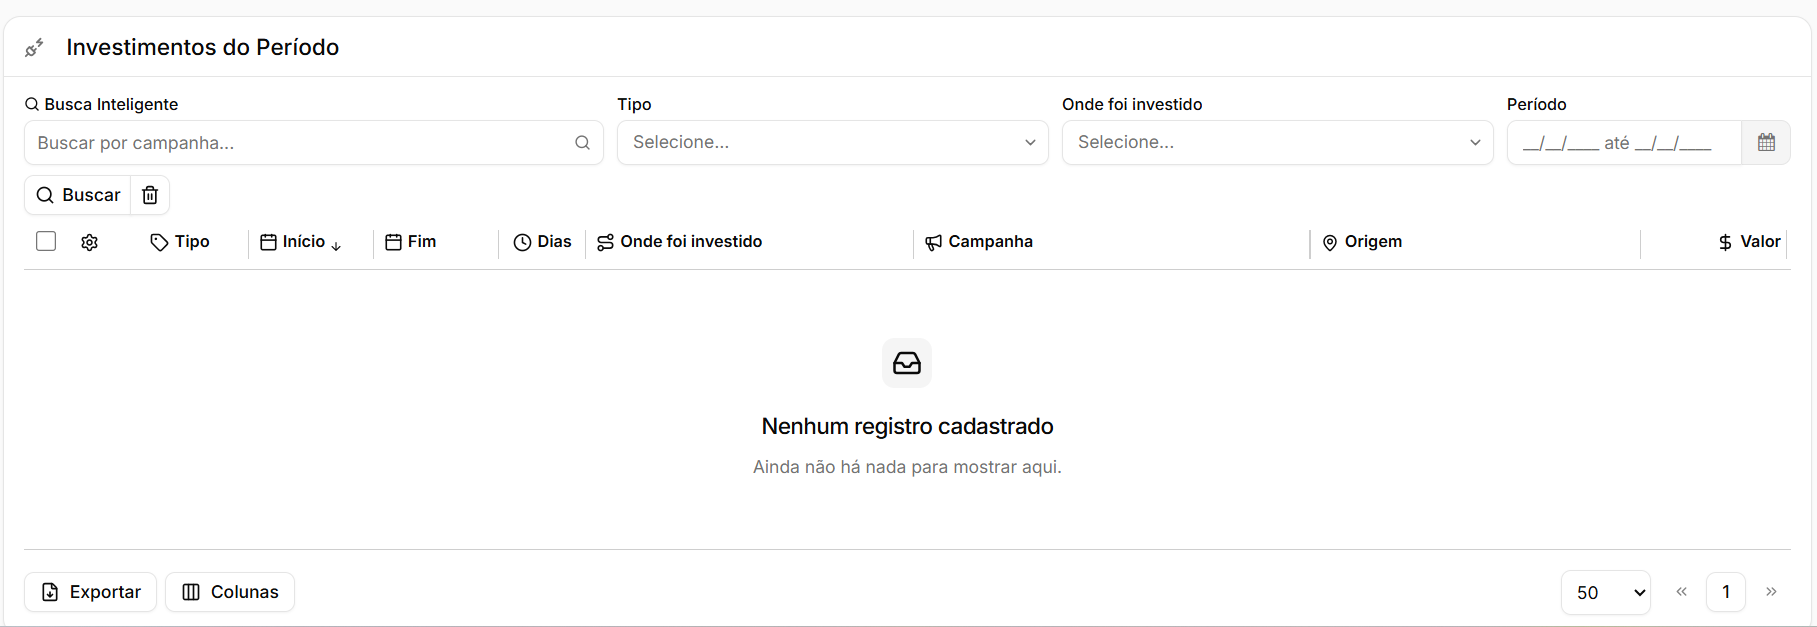Screen dimensions: 1817x627
Task: Toggle the select-all checkbox in header
Action: coord(46,241)
